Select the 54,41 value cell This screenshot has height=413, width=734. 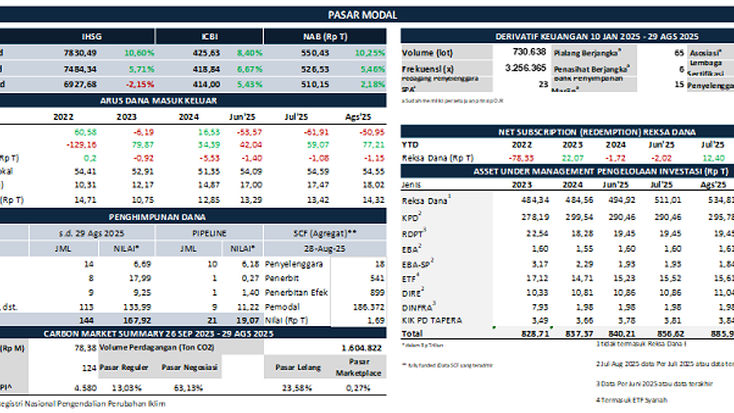pos(85,172)
